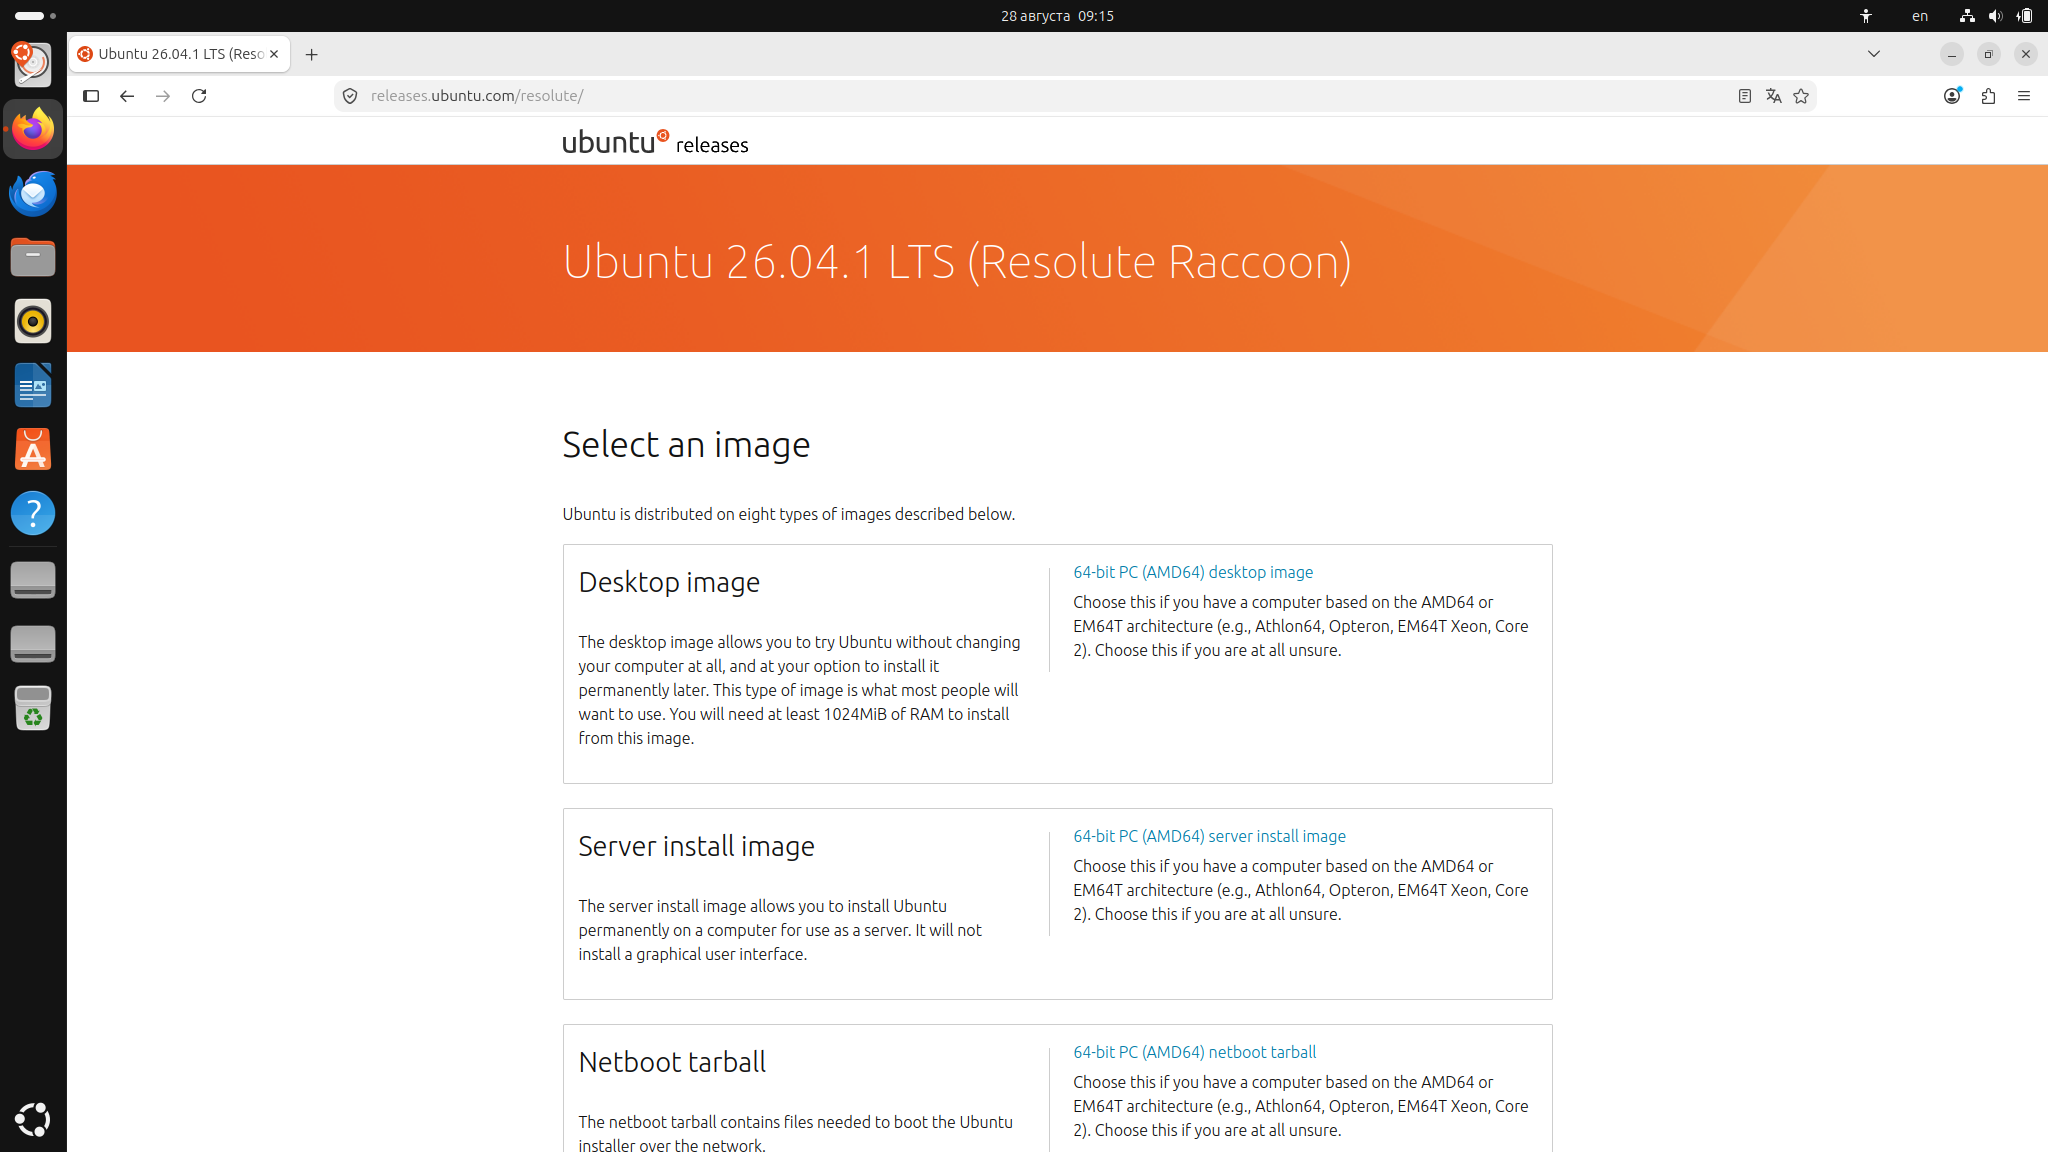
Task: Reload the current page
Action: (199, 96)
